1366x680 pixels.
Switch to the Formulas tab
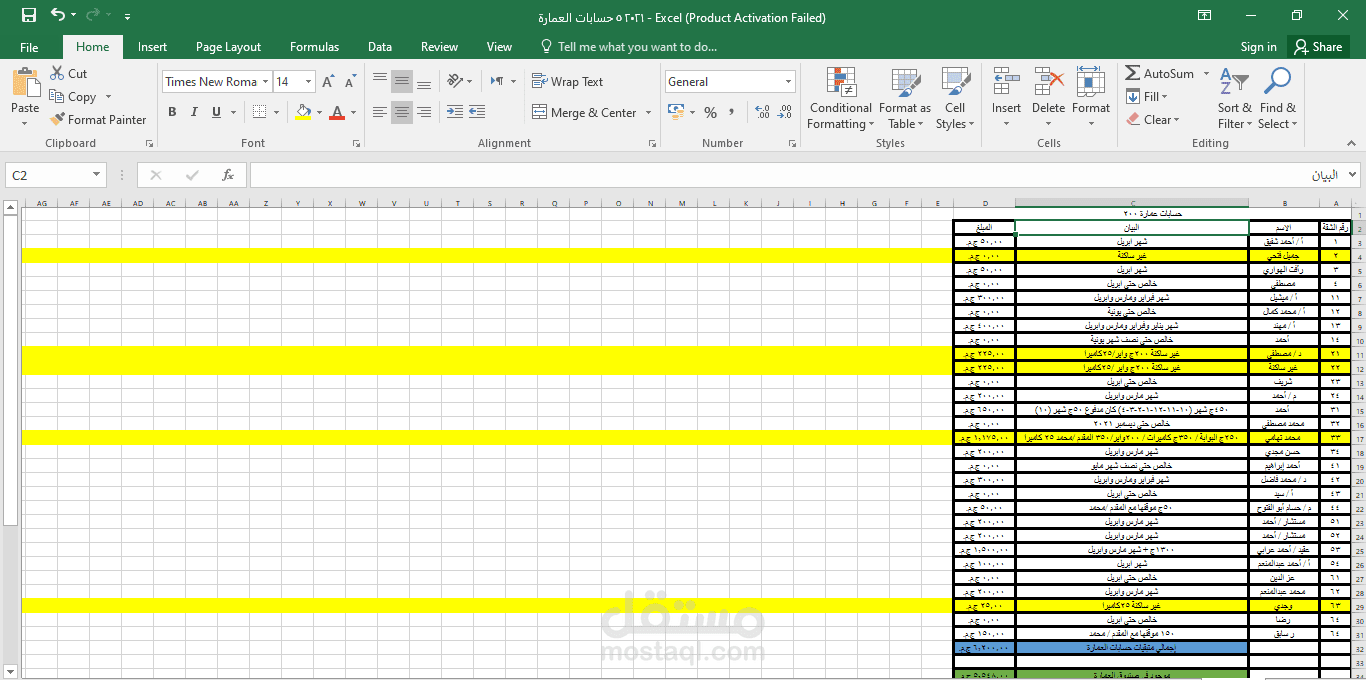pyautogui.click(x=314, y=47)
